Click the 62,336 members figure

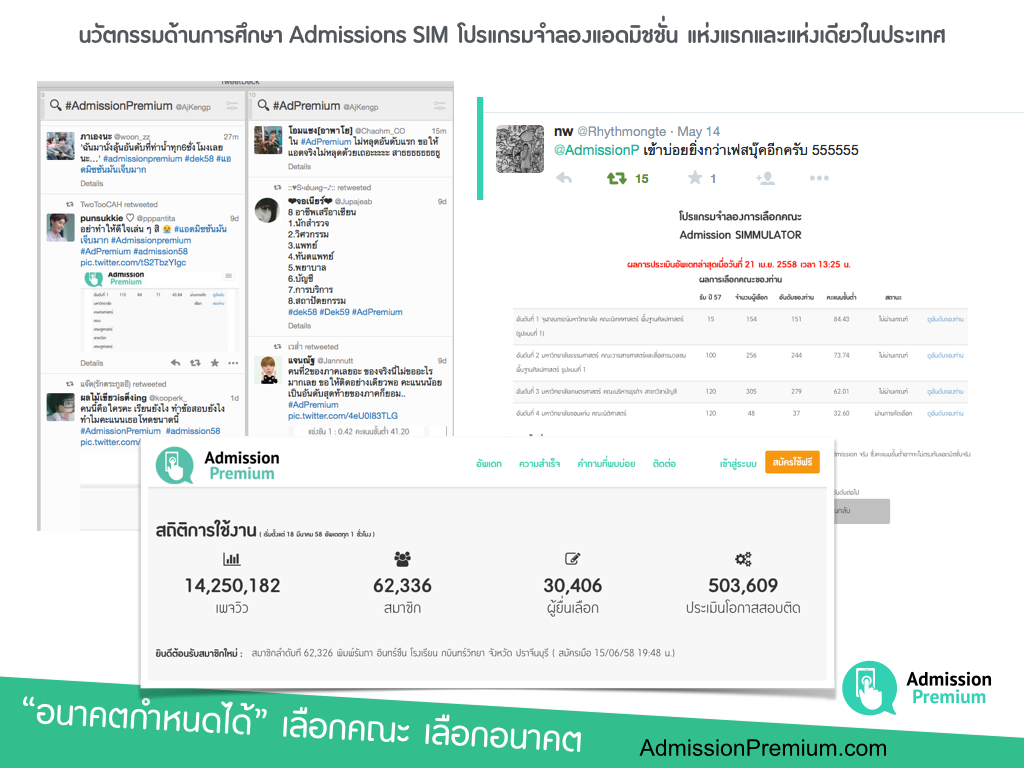[x=402, y=586]
